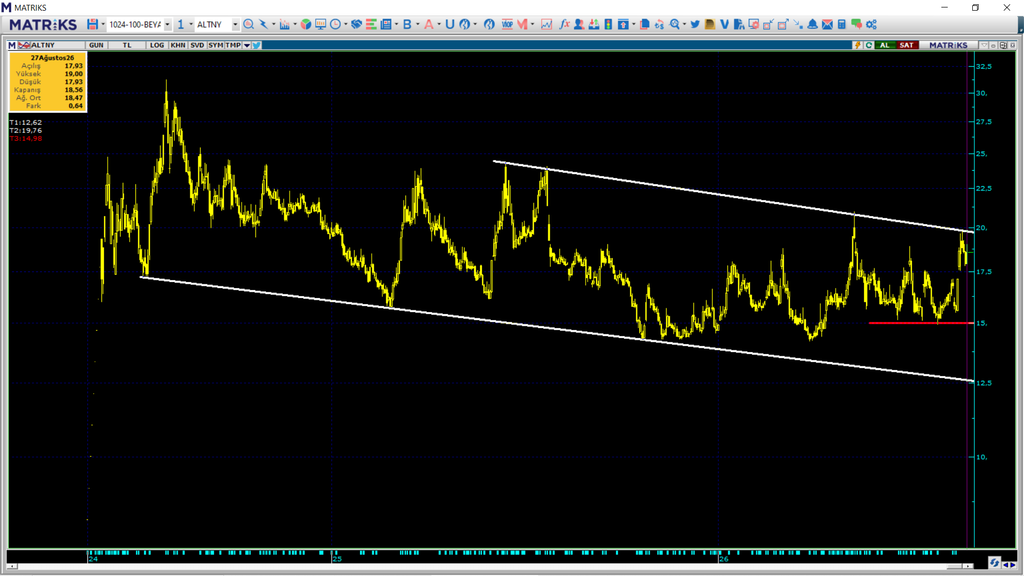Click the blue V letter icon
The height and width of the screenshot is (576, 1024).
click(x=724, y=24)
